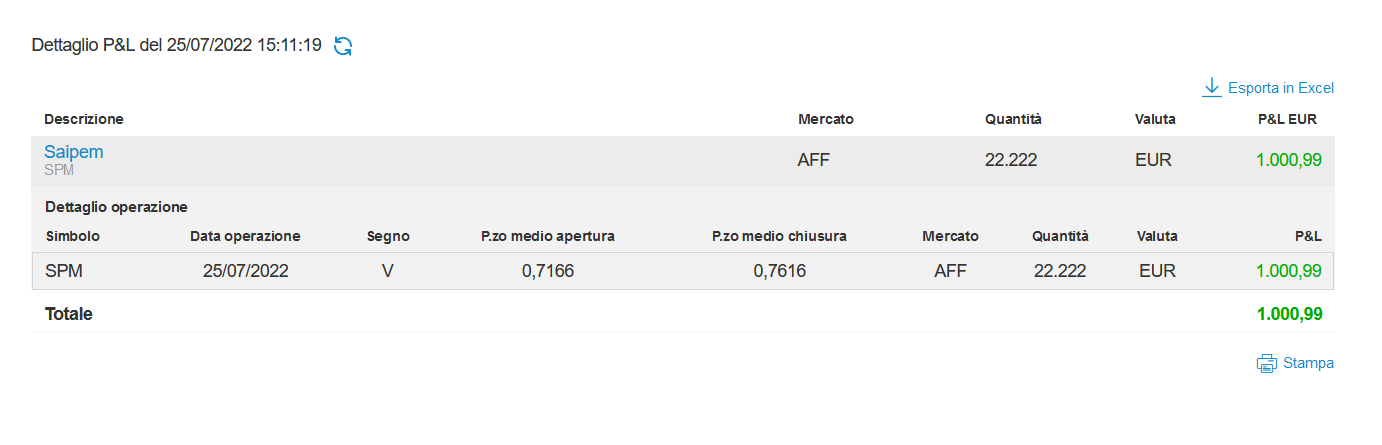Click the Quantità header in the main table
Image resolution: width=1382 pixels, height=445 pixels.
point(1013,119)
